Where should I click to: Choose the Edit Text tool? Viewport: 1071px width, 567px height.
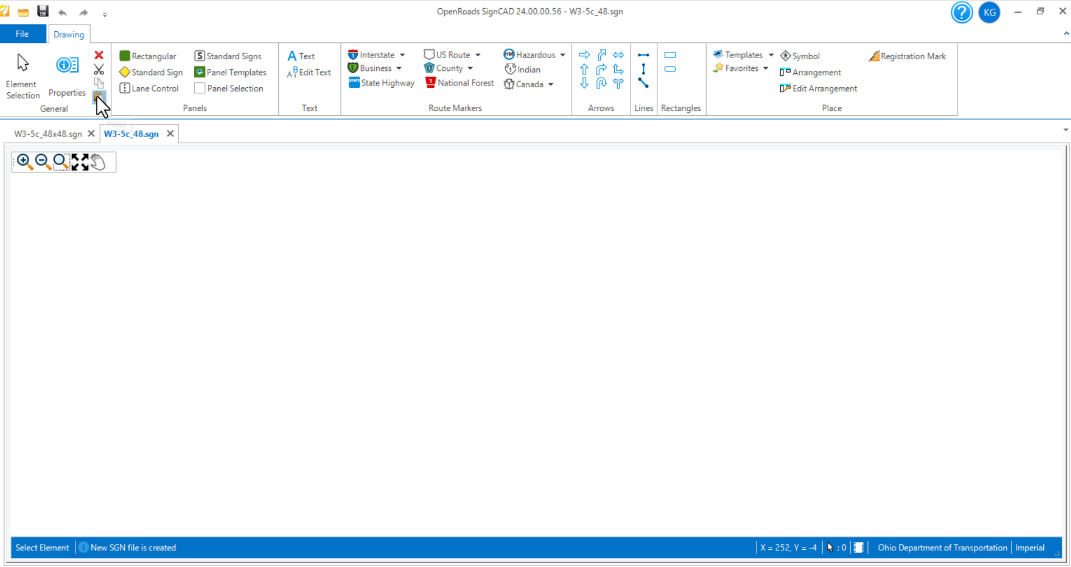pyautogui.click(x=309, y=72)
